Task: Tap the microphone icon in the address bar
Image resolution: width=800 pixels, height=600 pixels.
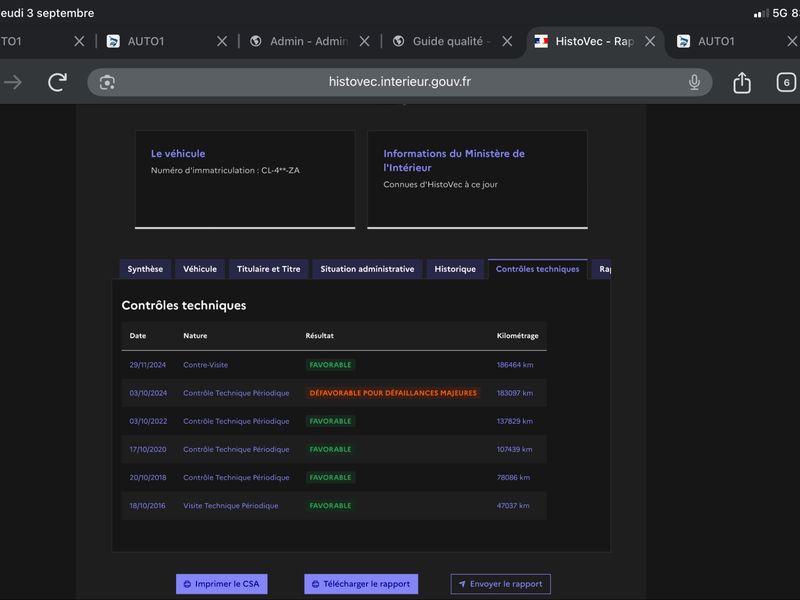Action: click(694, 82)
